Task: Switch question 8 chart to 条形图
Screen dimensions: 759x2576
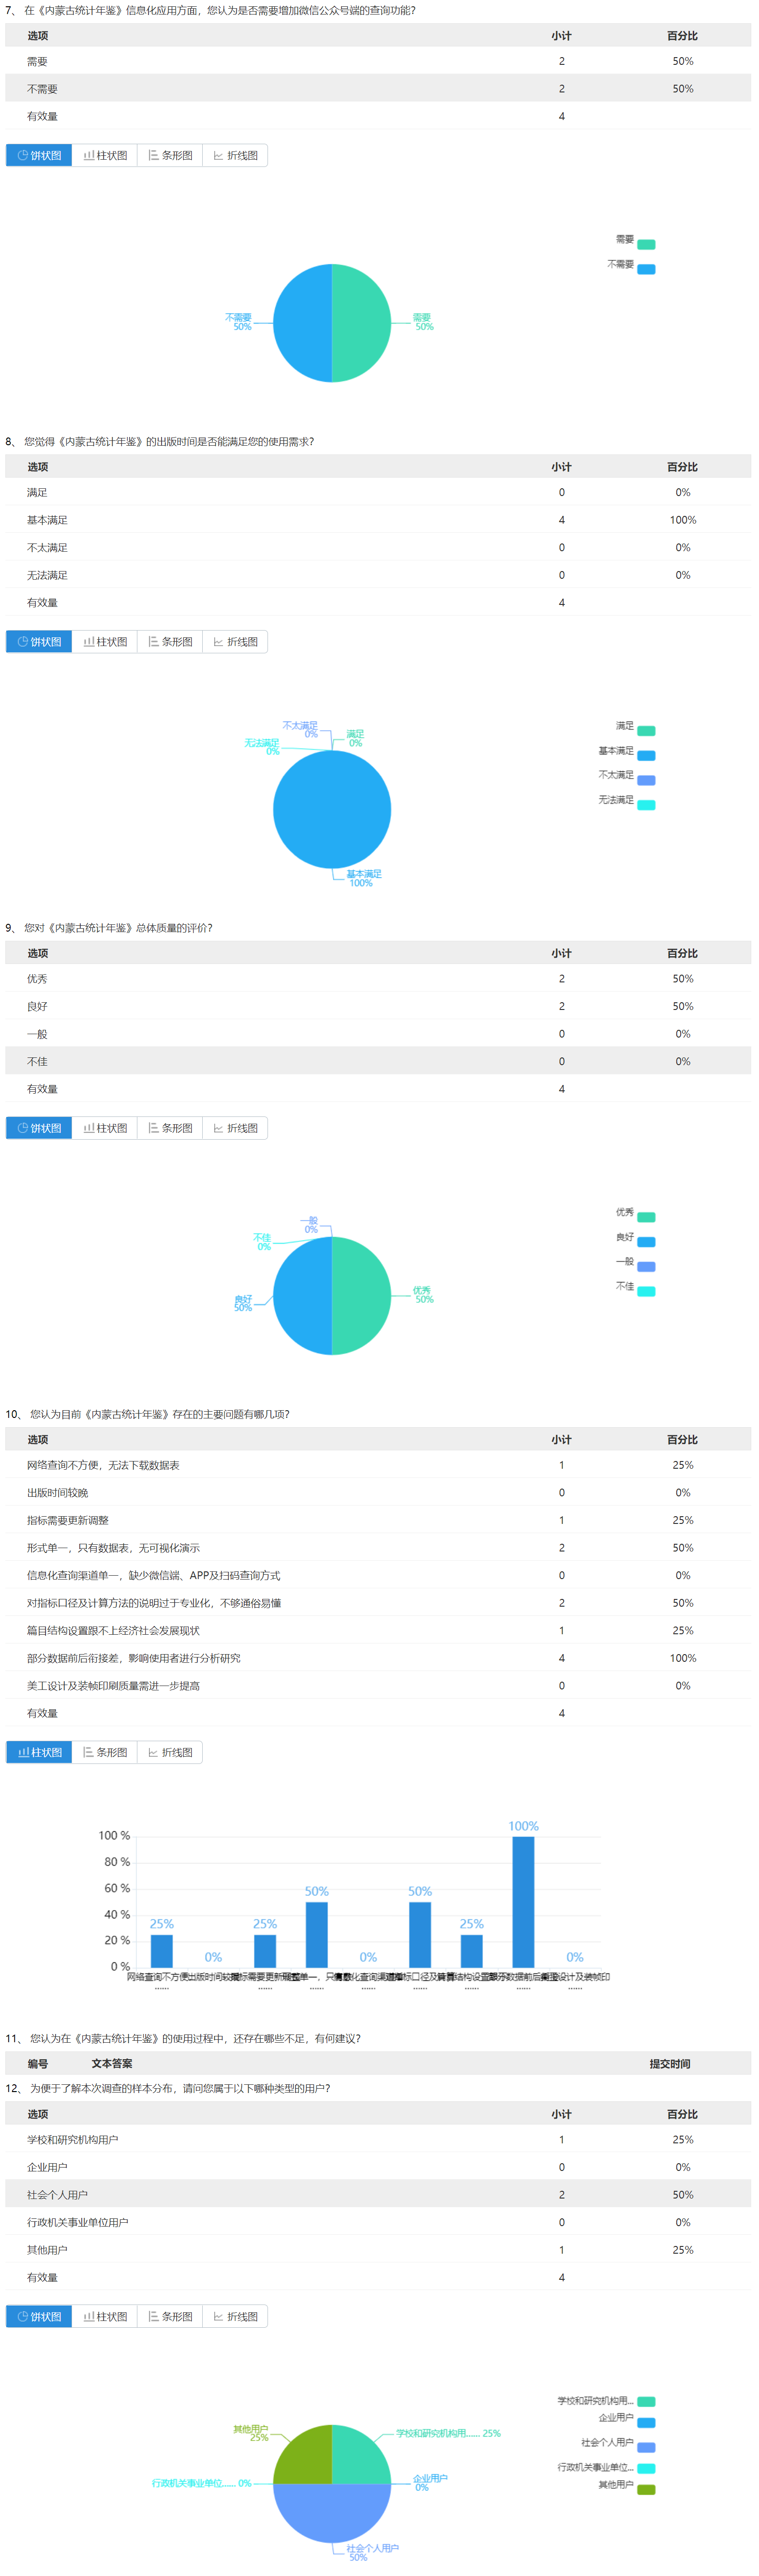Action: [170, 642]
